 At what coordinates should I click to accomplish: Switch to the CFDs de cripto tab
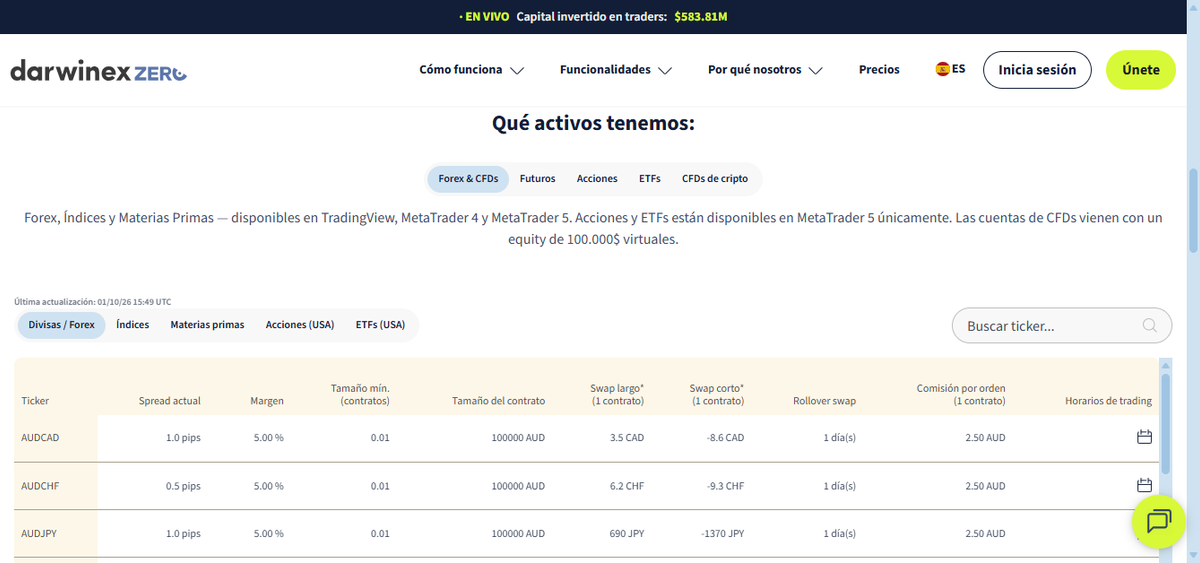point(715,179)
